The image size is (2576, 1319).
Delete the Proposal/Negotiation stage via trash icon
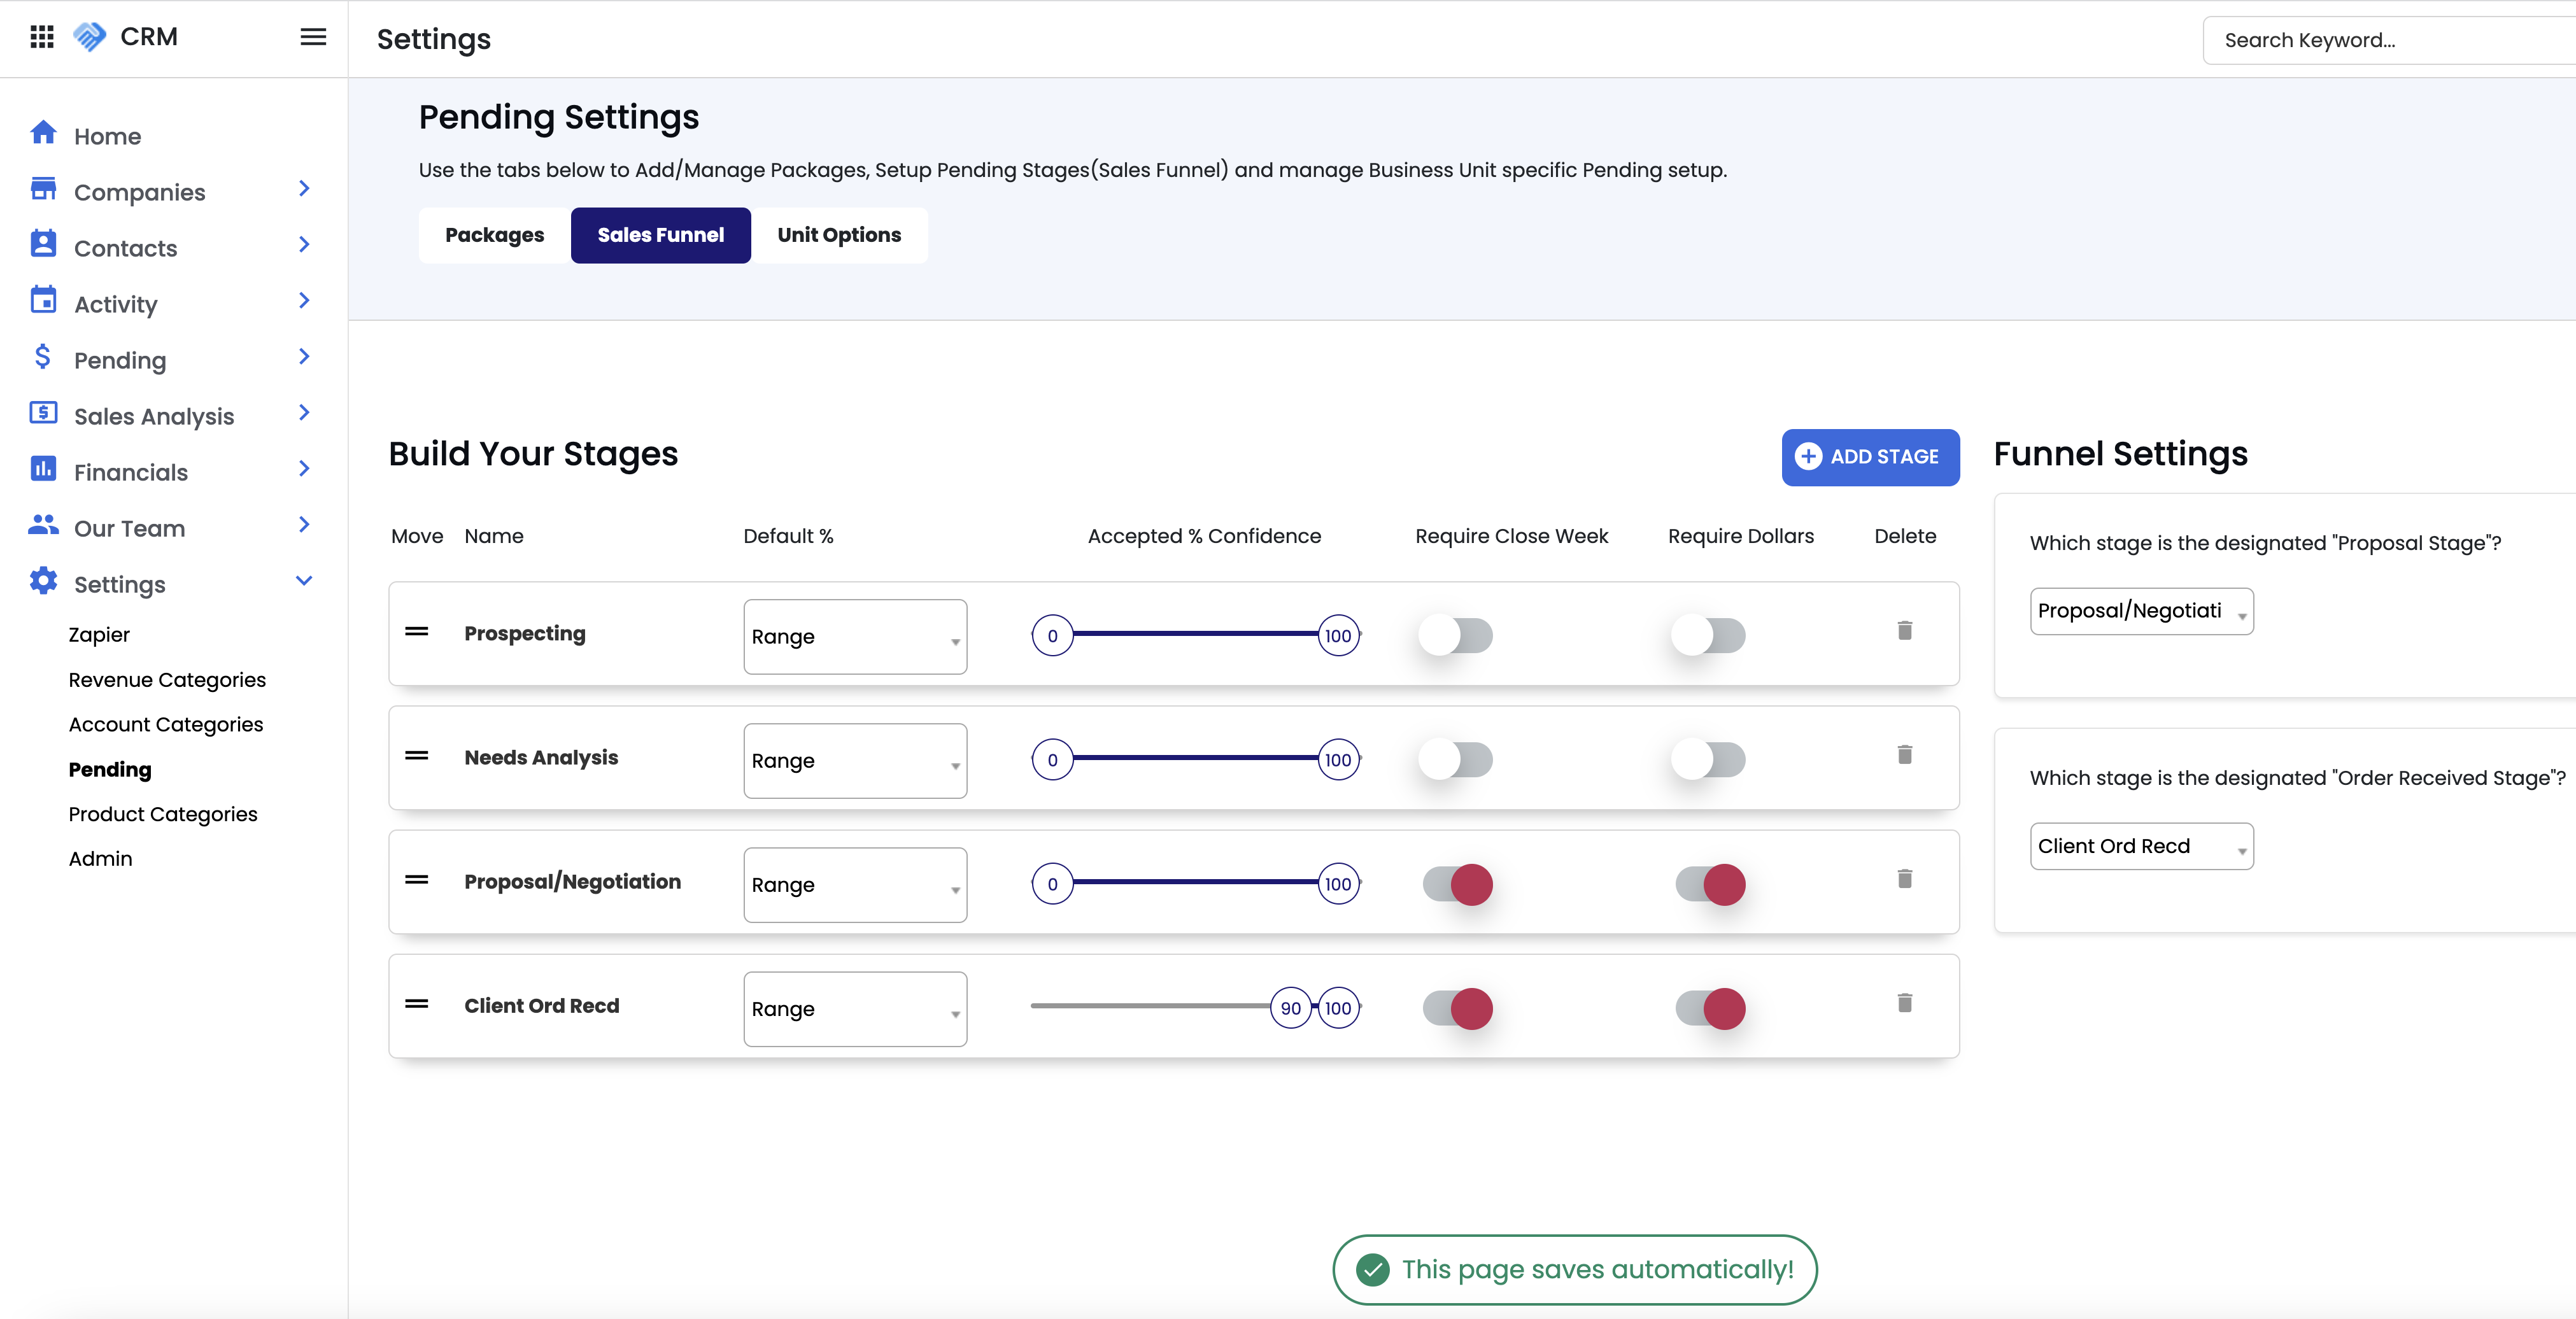1905,879
